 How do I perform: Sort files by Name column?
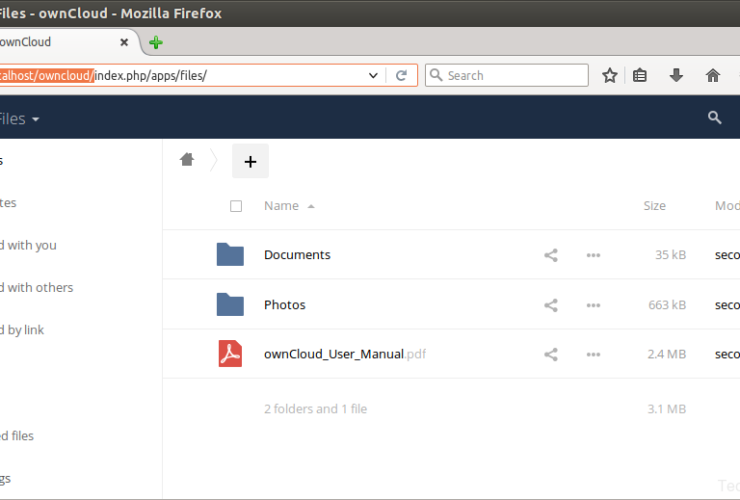(x=281, y=206)
